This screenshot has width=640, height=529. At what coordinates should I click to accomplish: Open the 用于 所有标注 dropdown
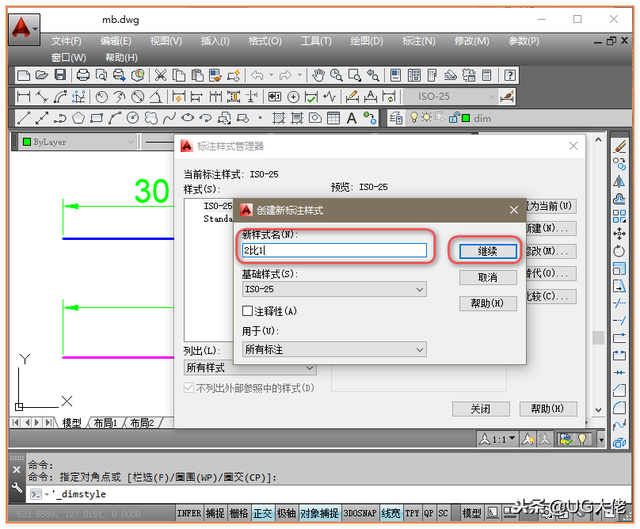click(334, 349)
